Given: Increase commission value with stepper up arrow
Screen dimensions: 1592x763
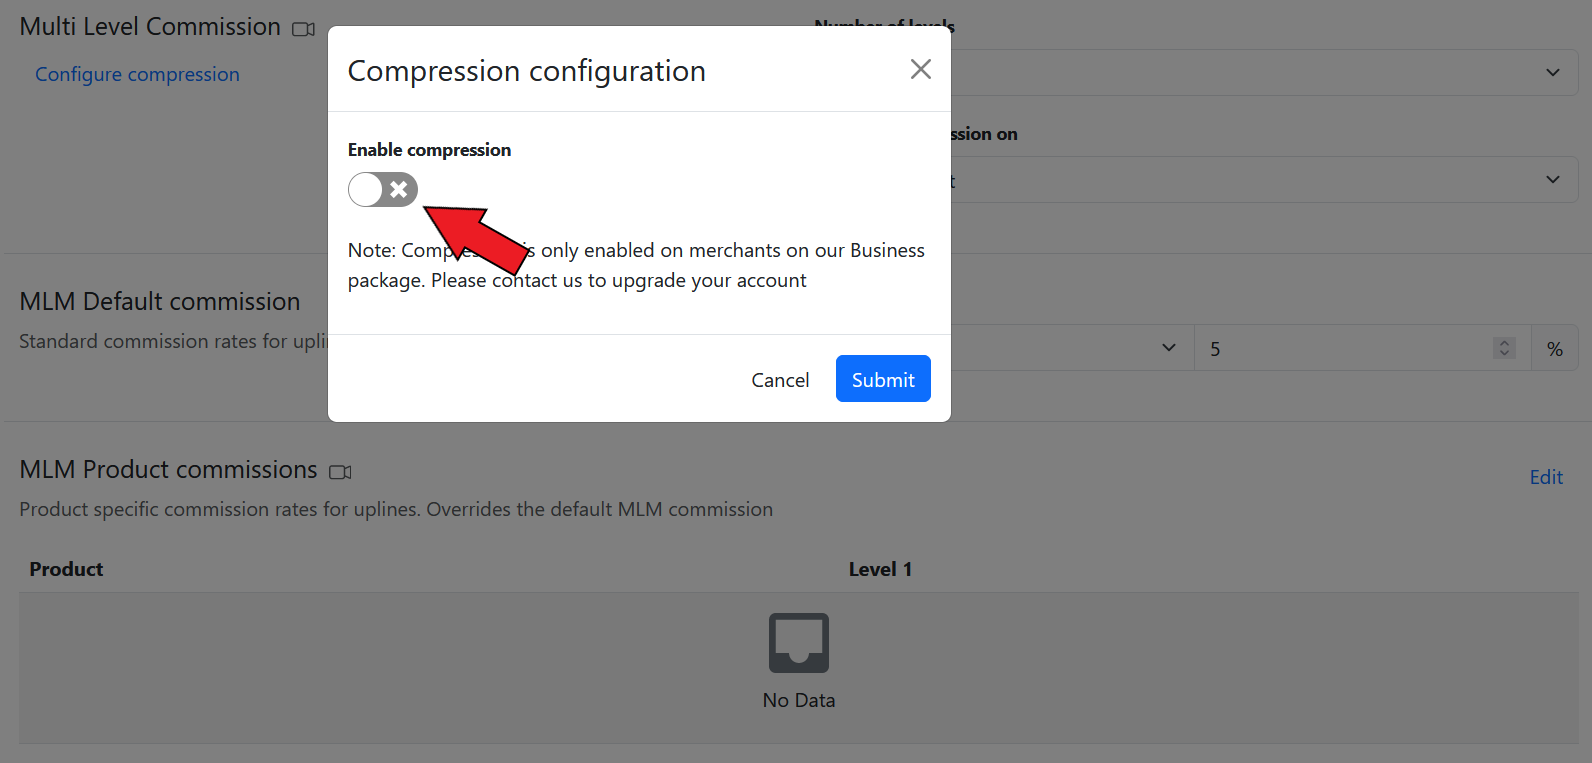Looking at the screenshot, I should [1504, 342].
